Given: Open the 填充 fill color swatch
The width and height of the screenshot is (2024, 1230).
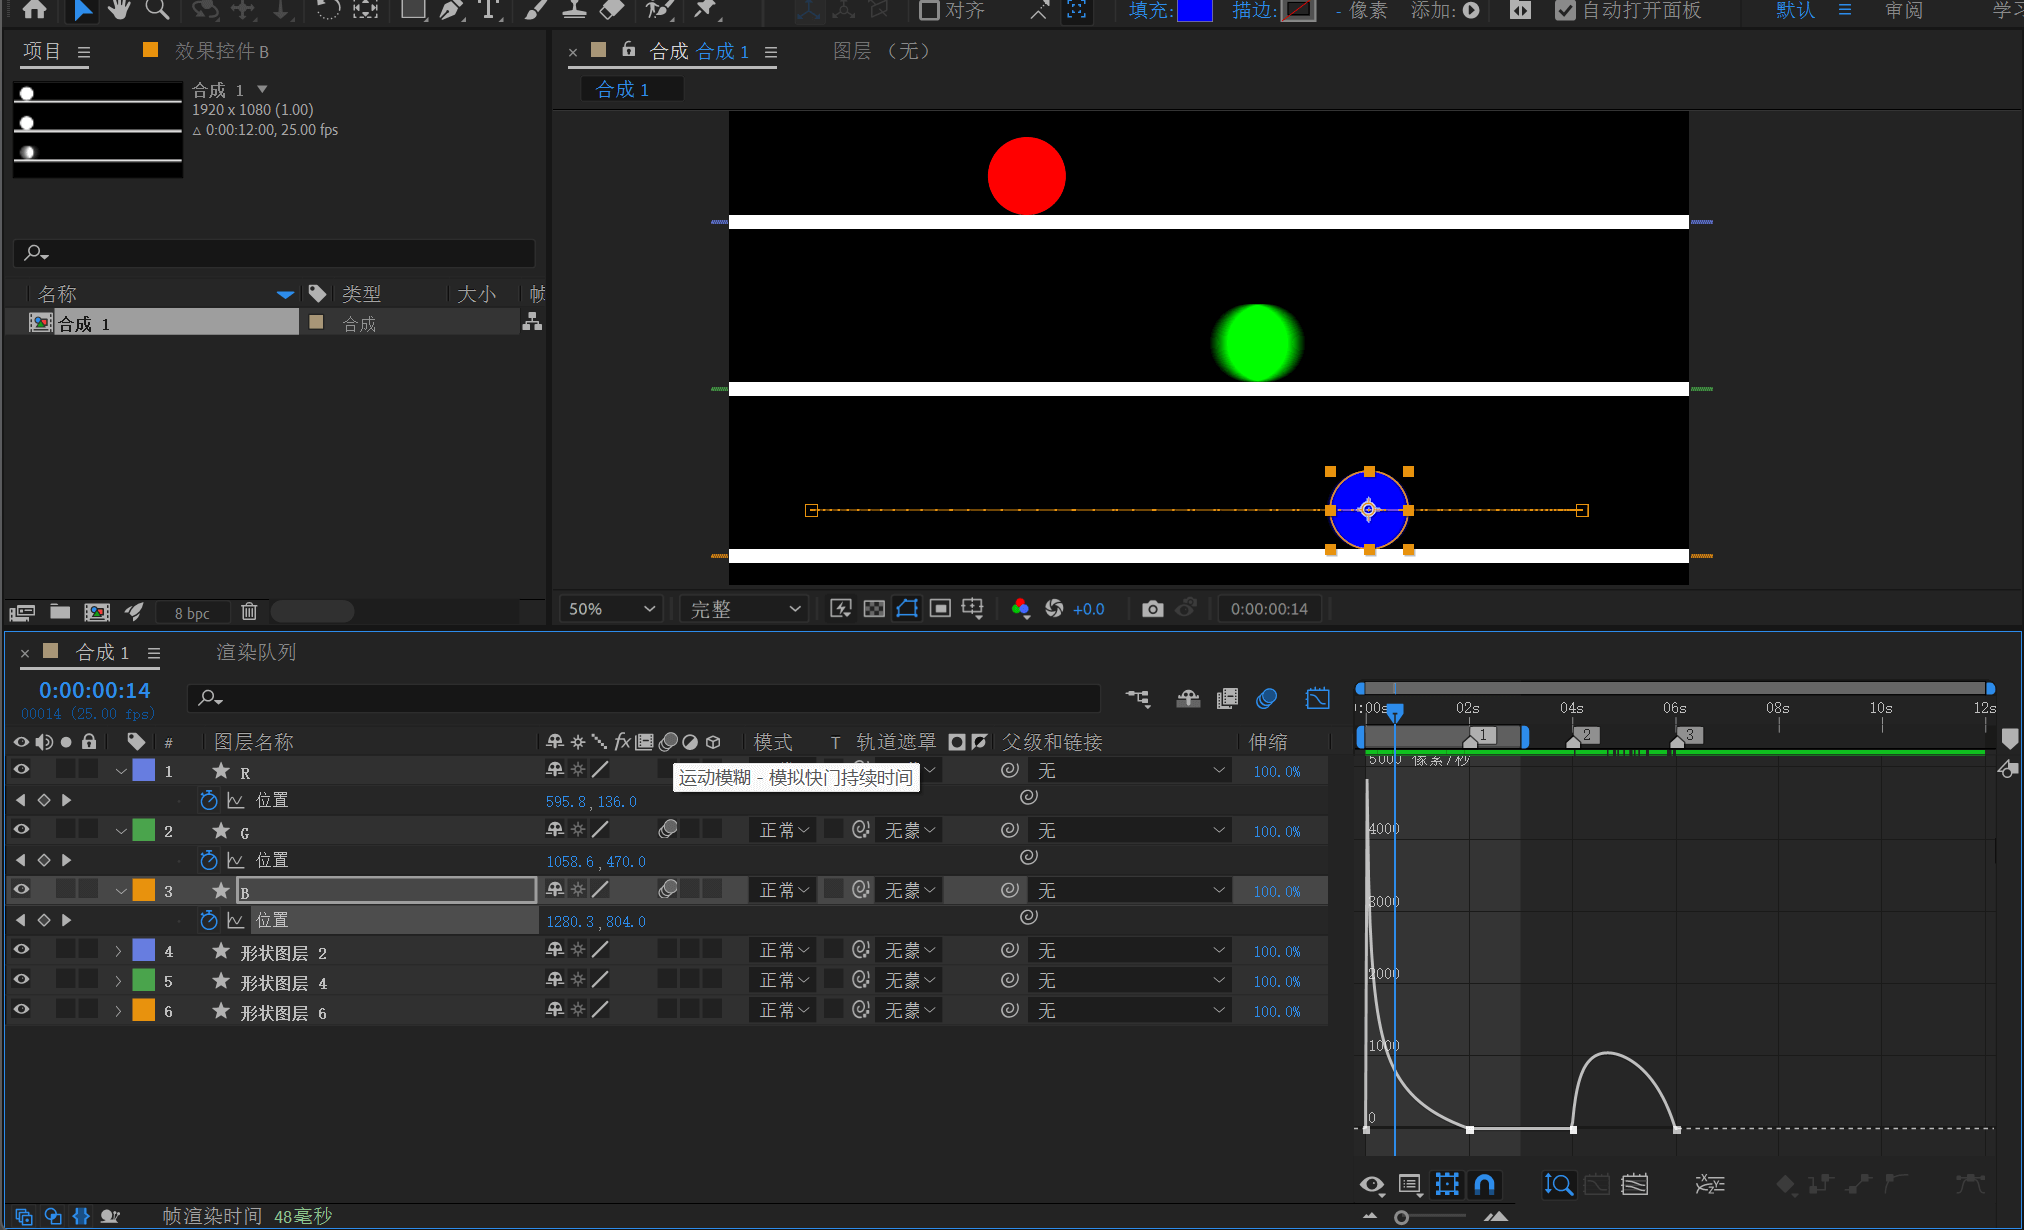Looking at the screenshot, I should (1194, 10).
